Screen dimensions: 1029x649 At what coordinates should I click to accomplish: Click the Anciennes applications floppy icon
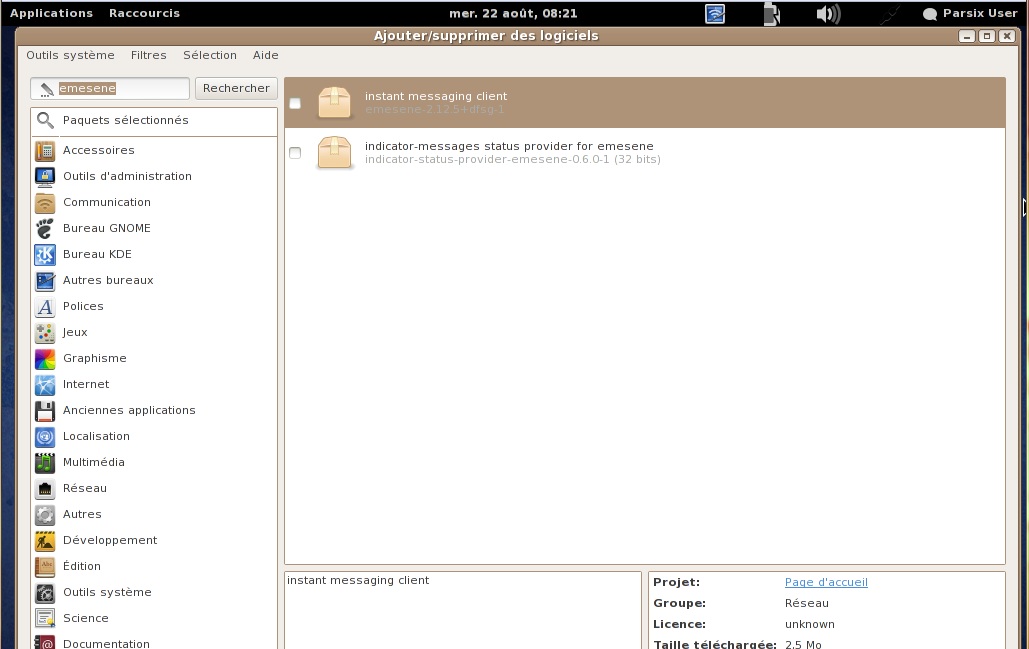(45, 411)
